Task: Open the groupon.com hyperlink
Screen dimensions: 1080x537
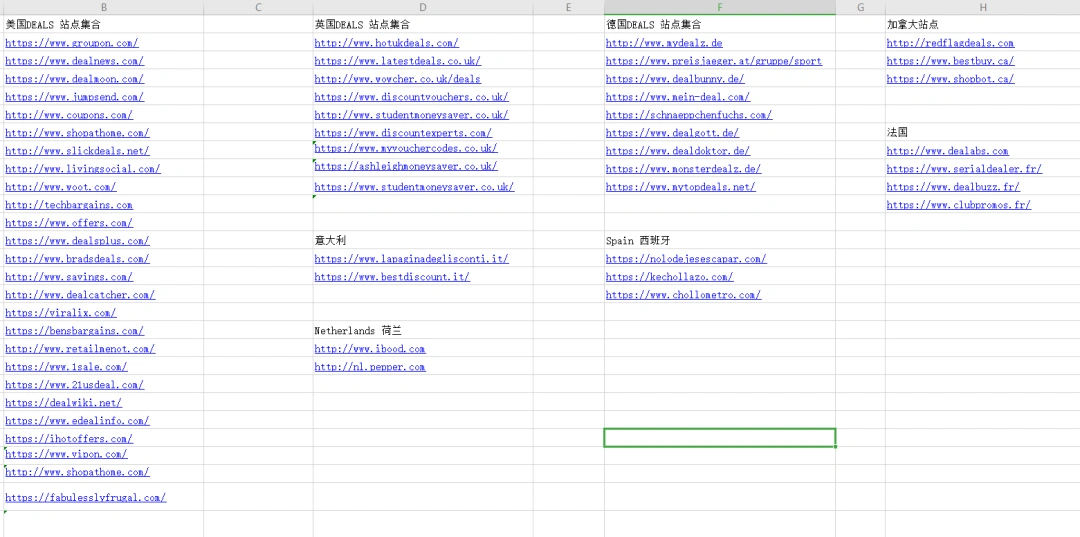Action: tap(71, 43)
